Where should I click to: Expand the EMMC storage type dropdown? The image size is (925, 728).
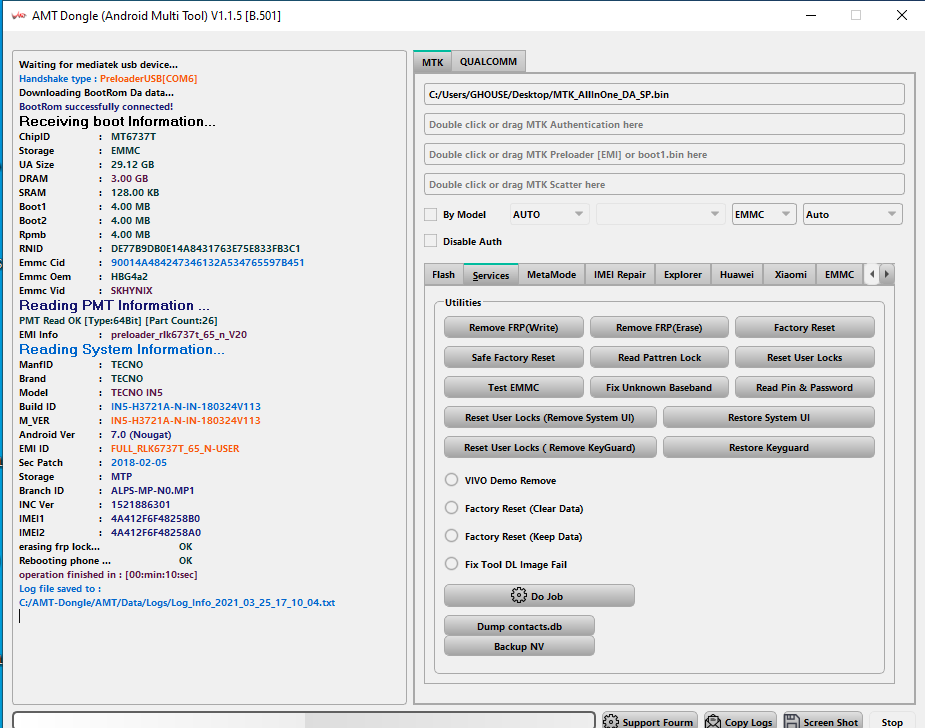(763, 214)
